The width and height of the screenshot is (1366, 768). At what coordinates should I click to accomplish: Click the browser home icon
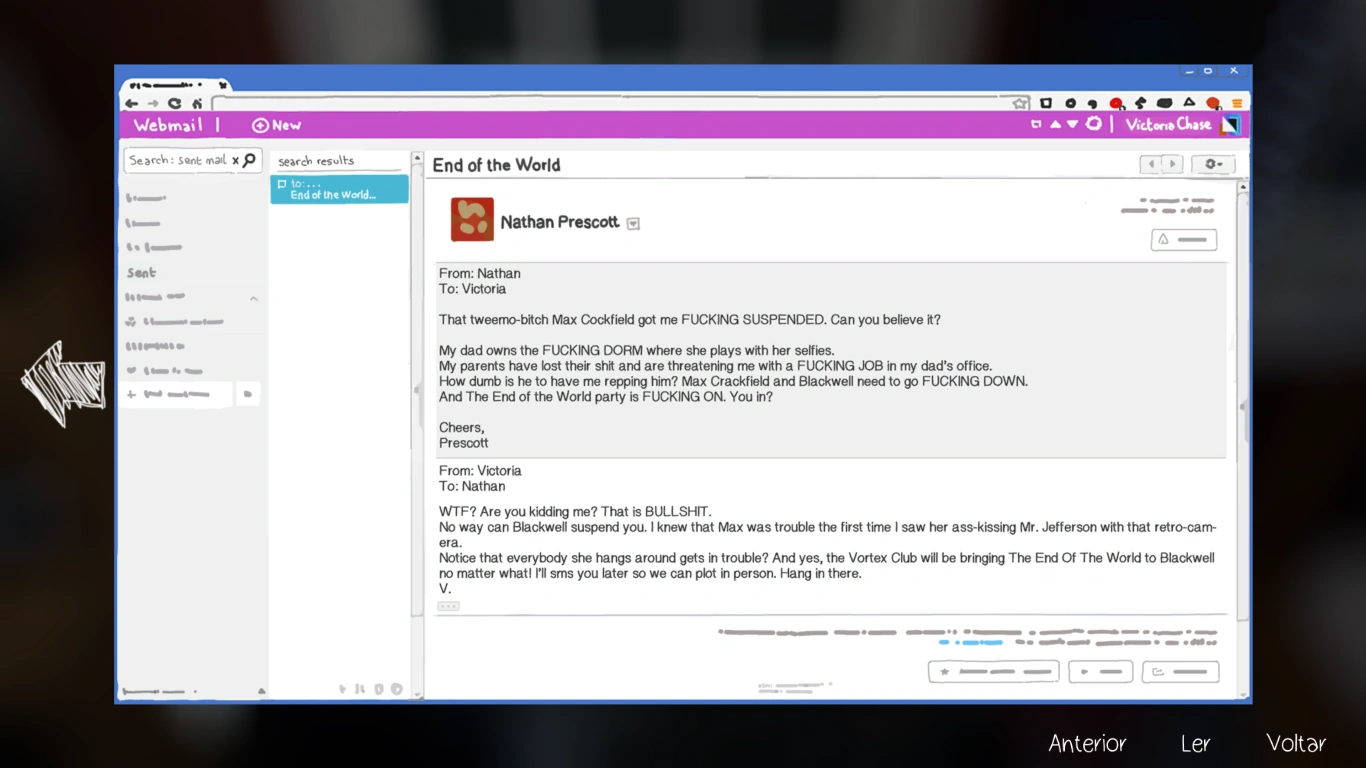tap(197, 103)
